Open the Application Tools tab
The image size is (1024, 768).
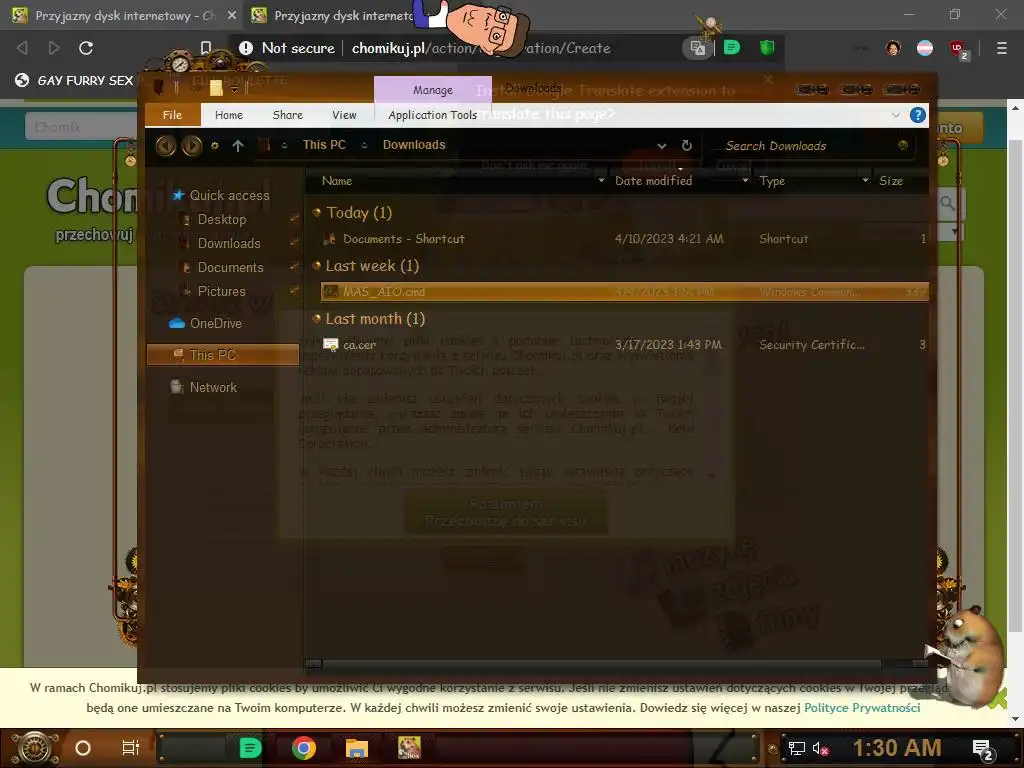[432, 115]
